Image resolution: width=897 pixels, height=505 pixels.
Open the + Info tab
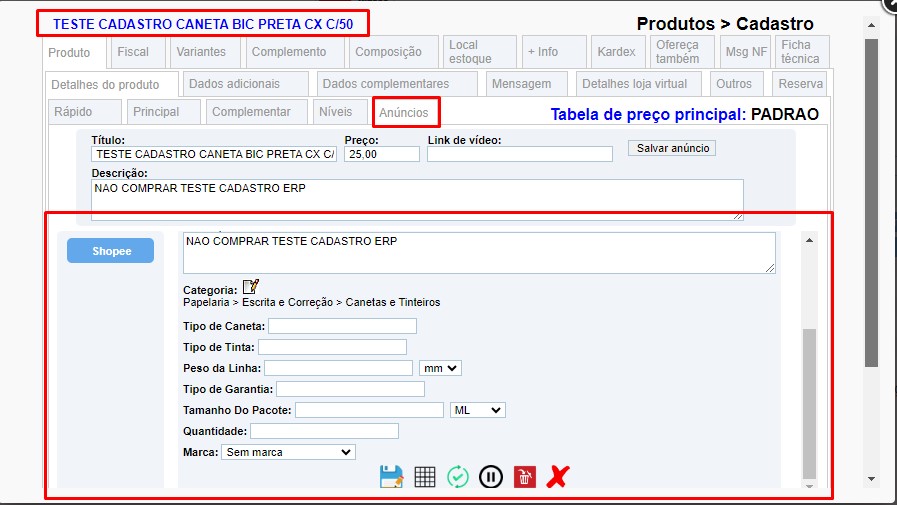(554, 52)
